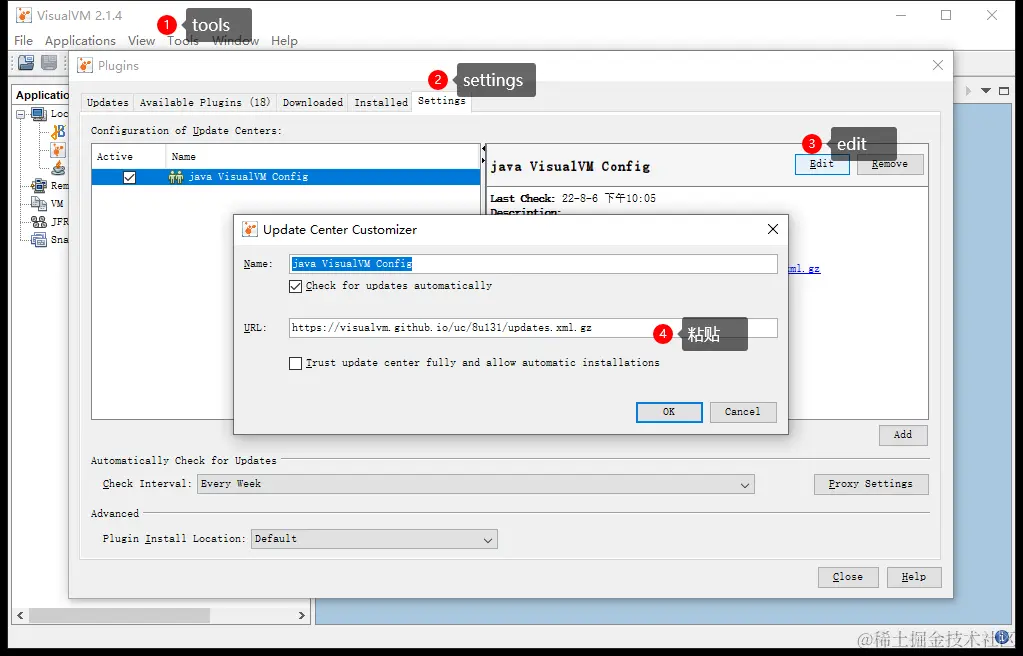
Task: Click the Edit button
Action: [822, 164]
